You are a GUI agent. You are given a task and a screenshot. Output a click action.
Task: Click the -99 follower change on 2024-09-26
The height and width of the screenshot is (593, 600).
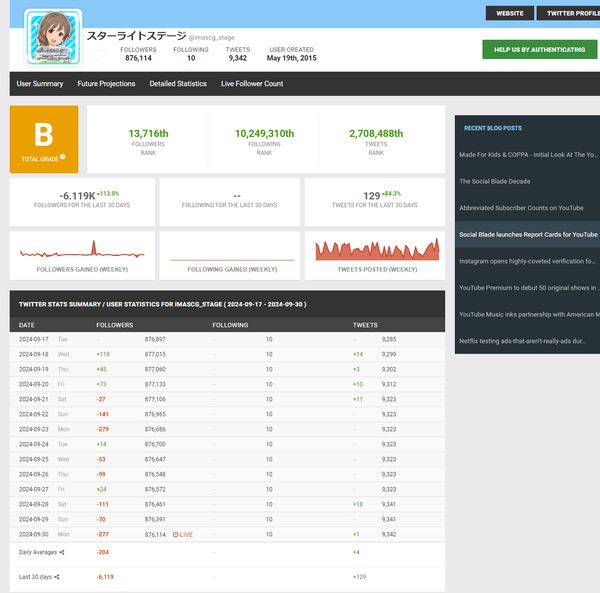pos(101,474)
